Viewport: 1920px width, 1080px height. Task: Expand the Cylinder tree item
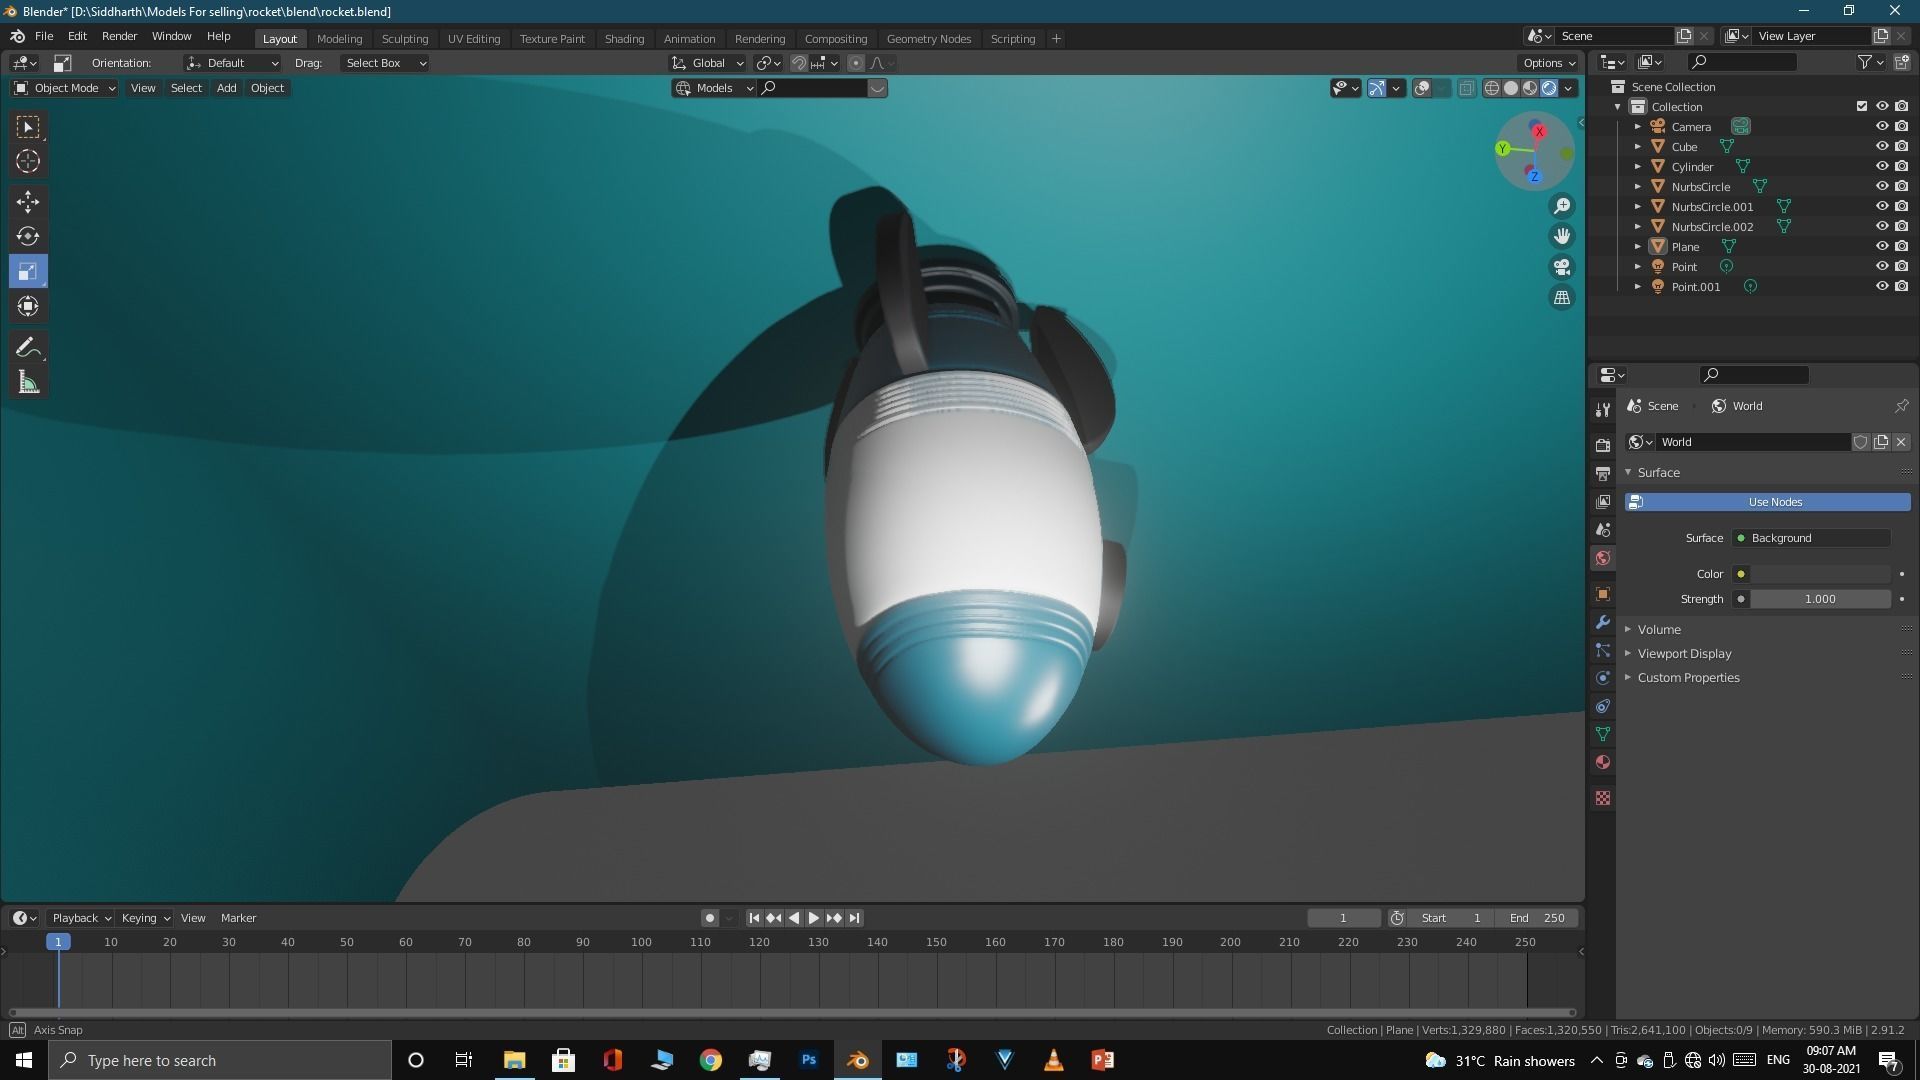click(1637, 167)
